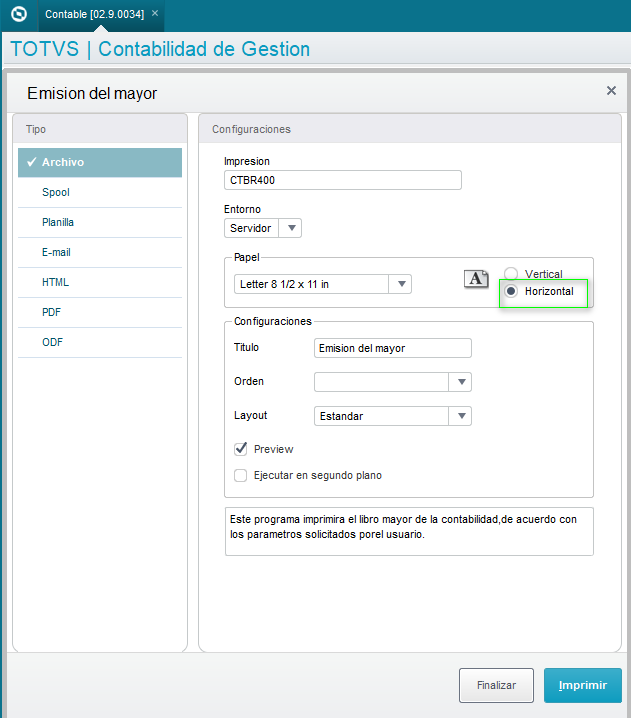Click the Layout label
This screenshot has height=718, width=631.
click(250, 415)
